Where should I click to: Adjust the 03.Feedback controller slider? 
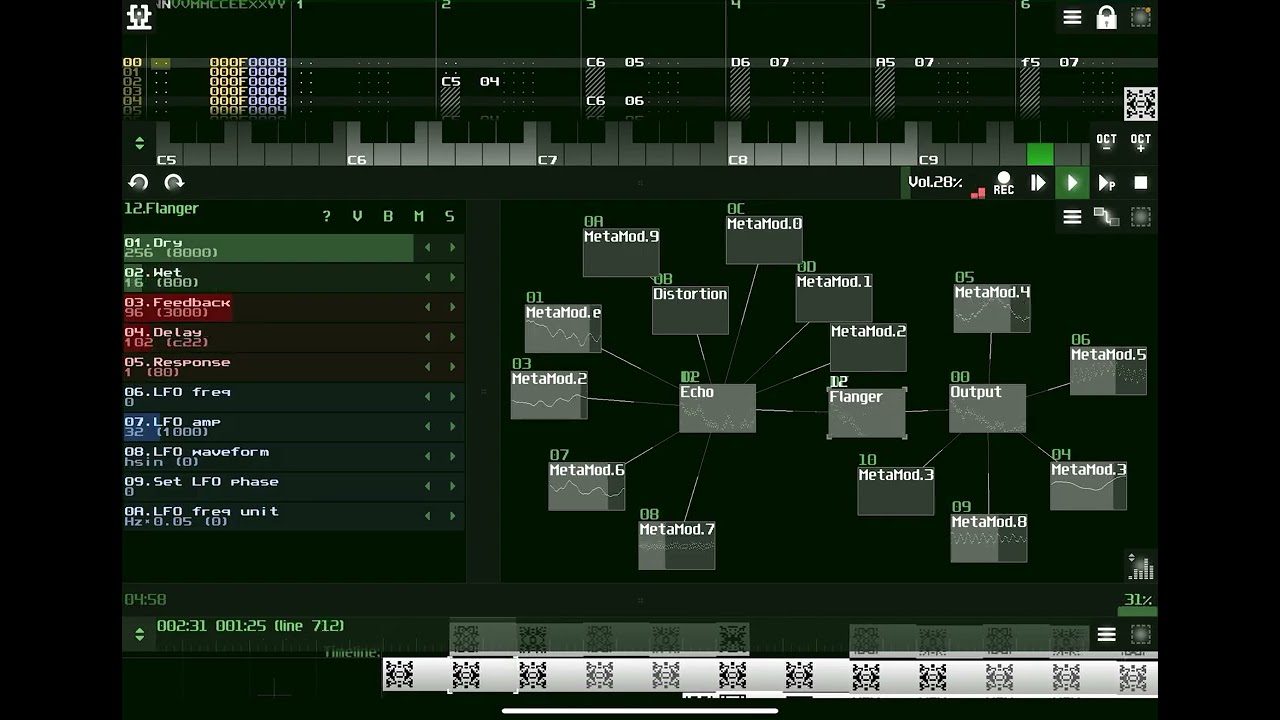coord(268,307)
